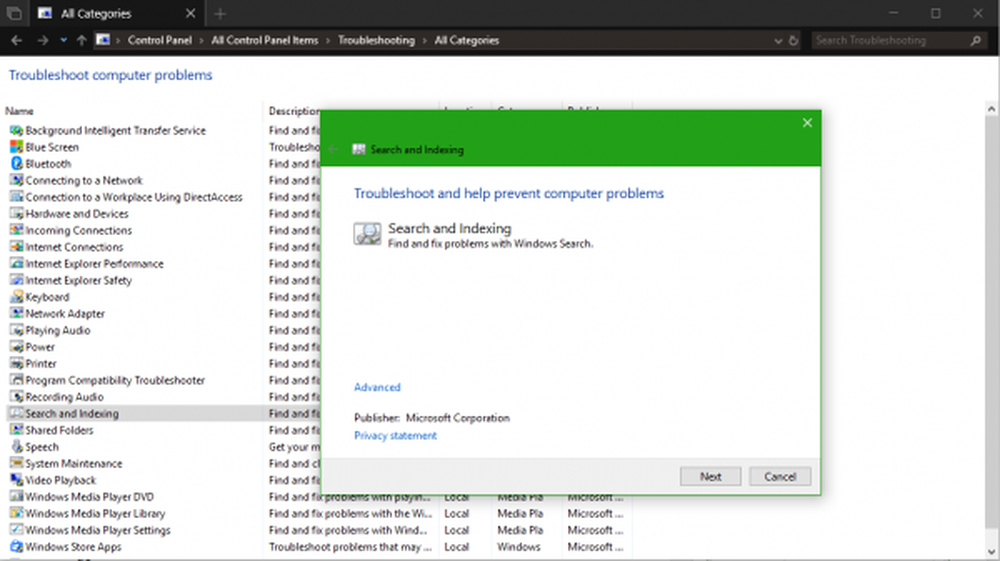Go up one folder level arrow
1000x561 pixels.
tap(81, 41)
